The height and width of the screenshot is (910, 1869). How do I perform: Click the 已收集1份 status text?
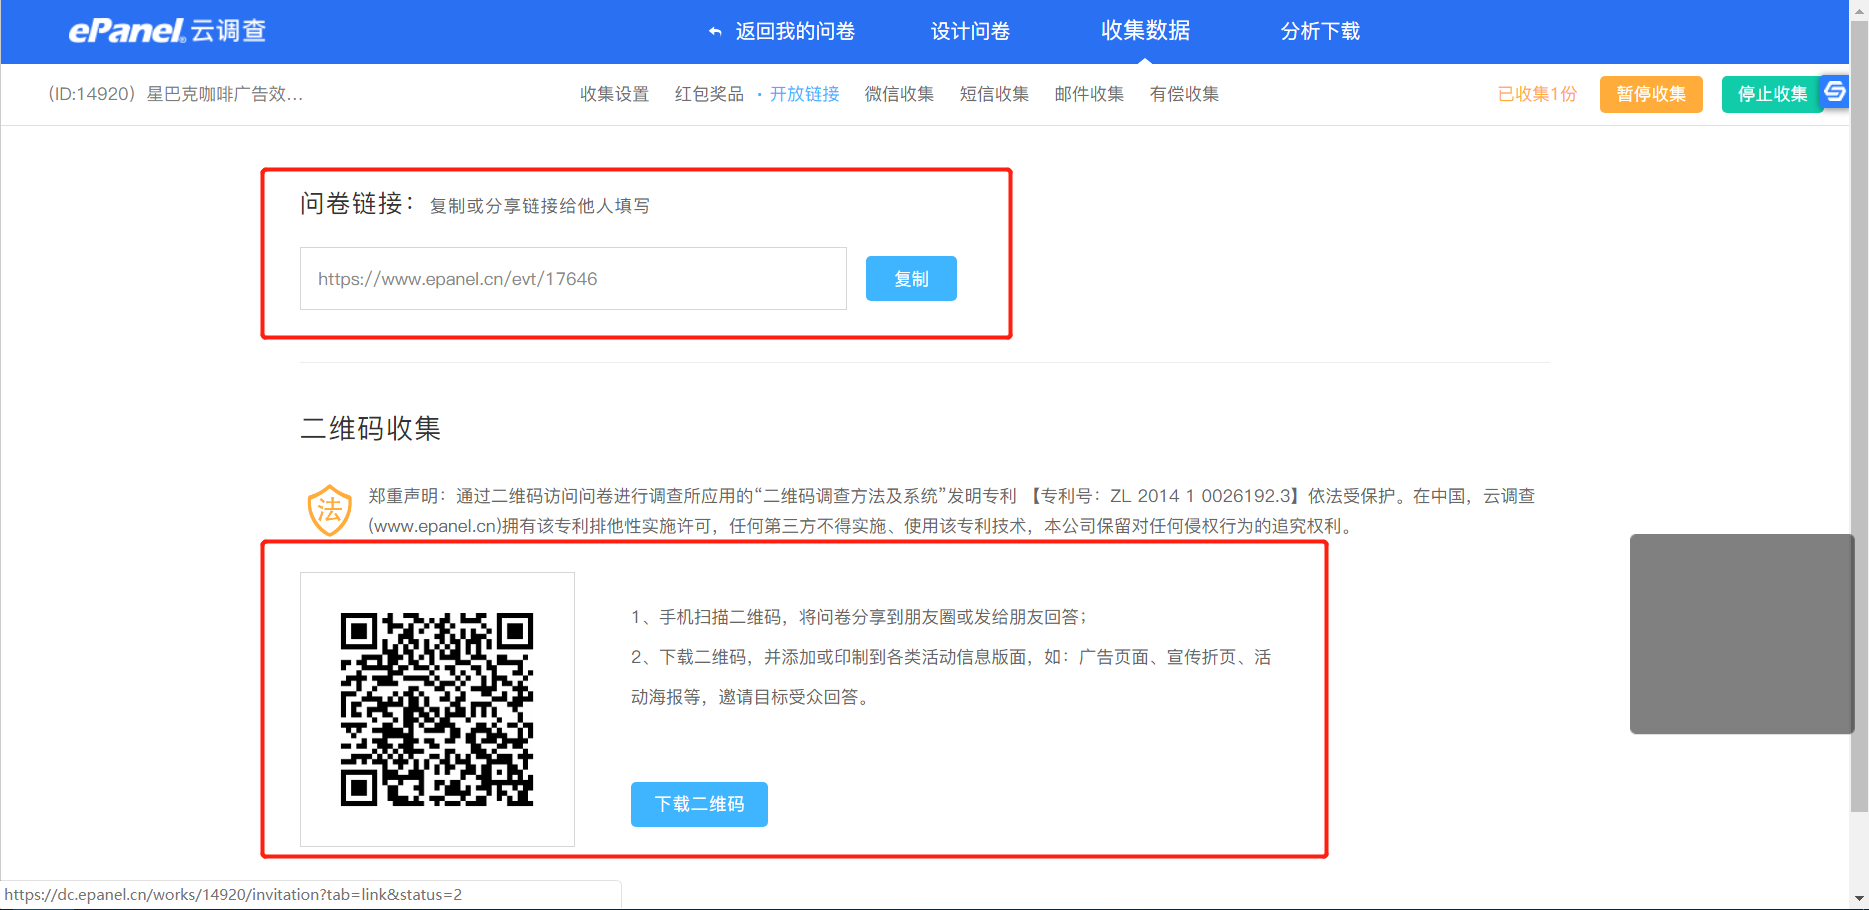click(1537, 94)
